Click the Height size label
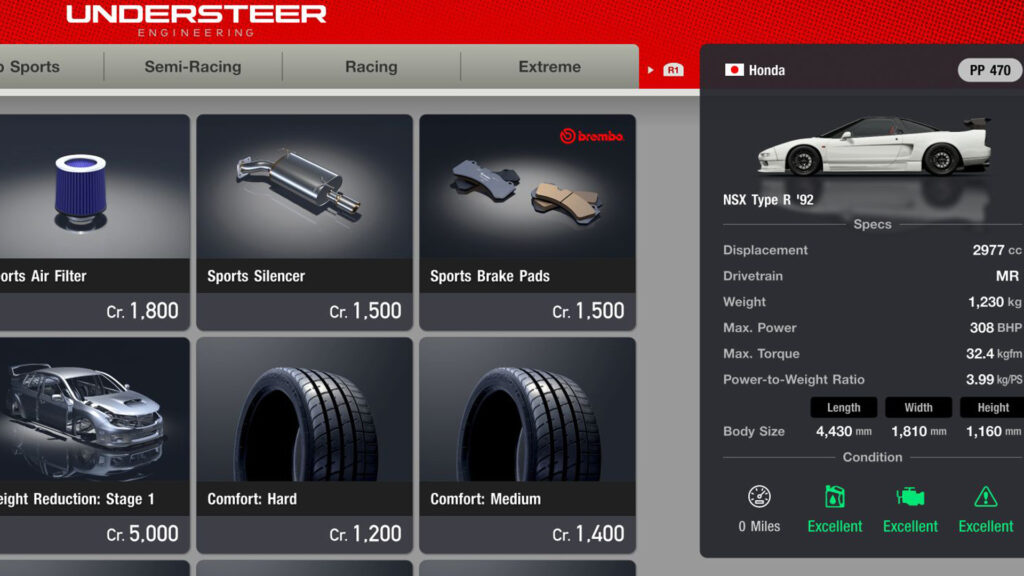1024x576 pixels. 992,408
